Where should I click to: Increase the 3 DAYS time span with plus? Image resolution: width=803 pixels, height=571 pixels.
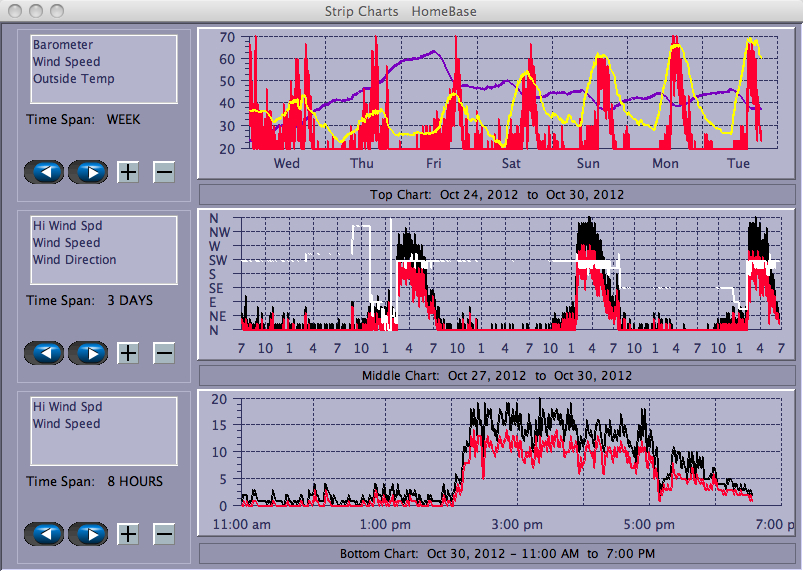point(128,353)
